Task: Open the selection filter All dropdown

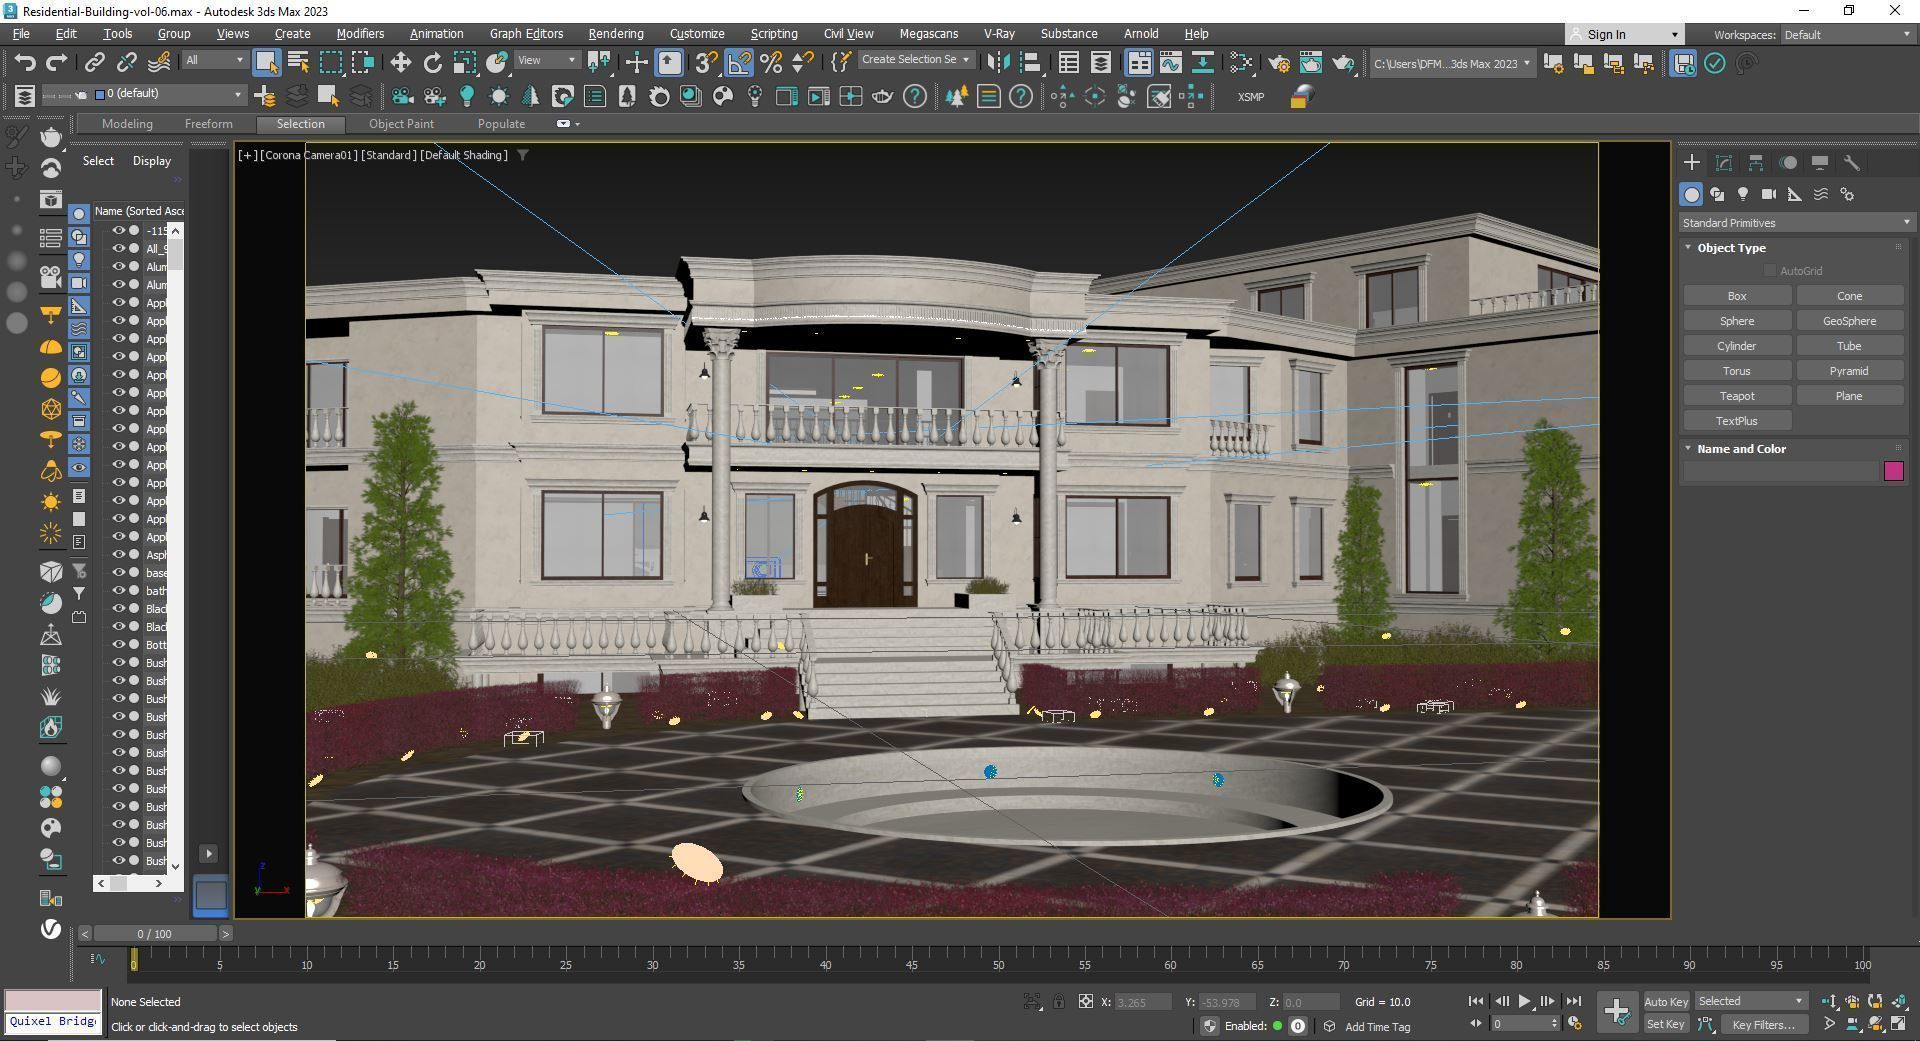Action: (213, 60)
